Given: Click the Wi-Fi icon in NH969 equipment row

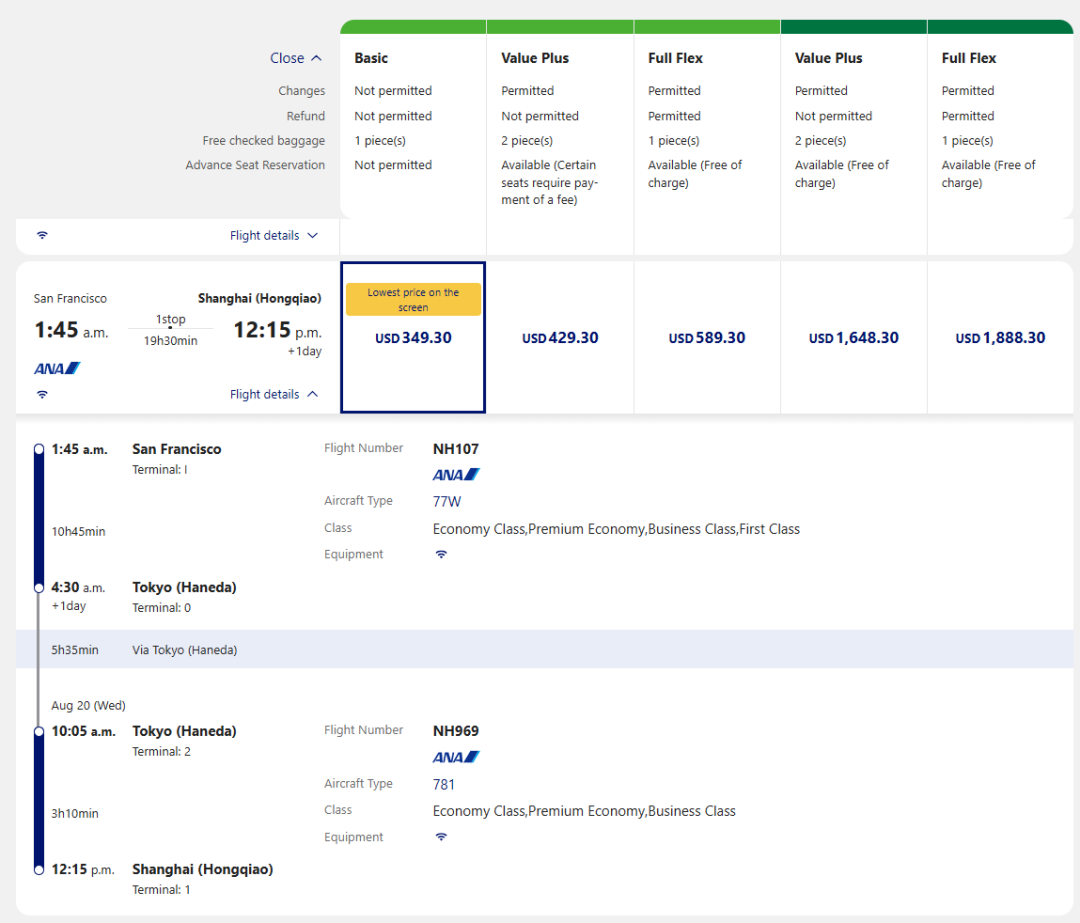Looking at the screenshot, I should (x=441, y=837).
